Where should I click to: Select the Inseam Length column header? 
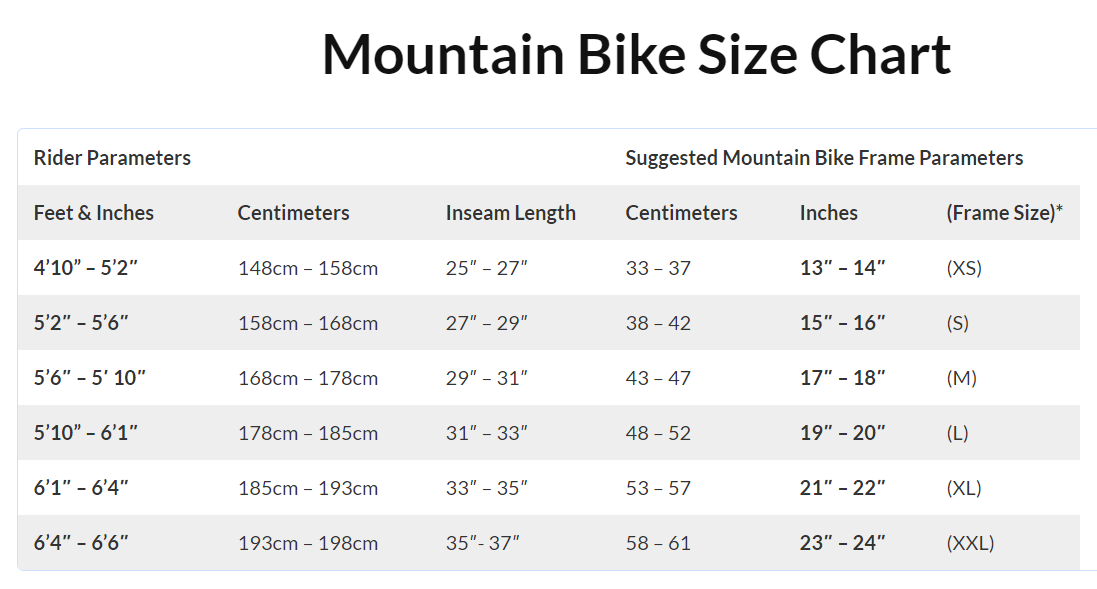tap(511, 213)
